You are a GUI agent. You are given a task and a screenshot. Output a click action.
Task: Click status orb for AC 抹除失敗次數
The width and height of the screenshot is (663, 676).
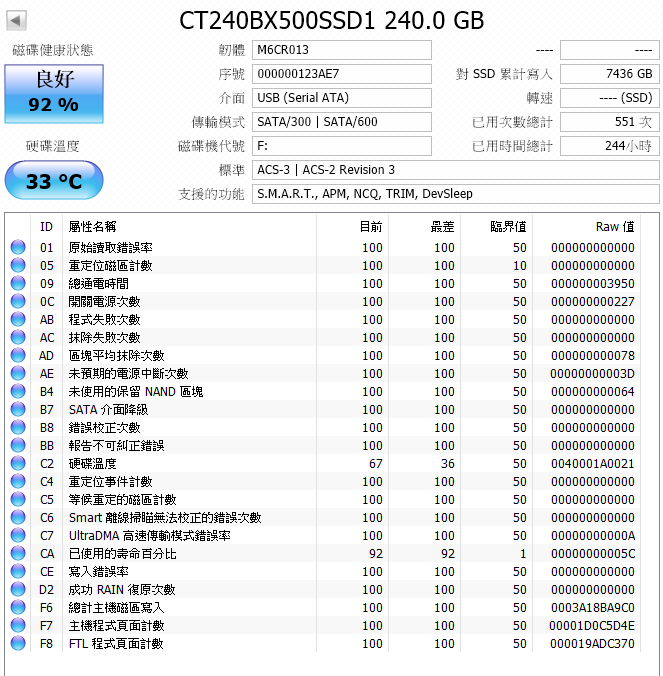[18, 338]
